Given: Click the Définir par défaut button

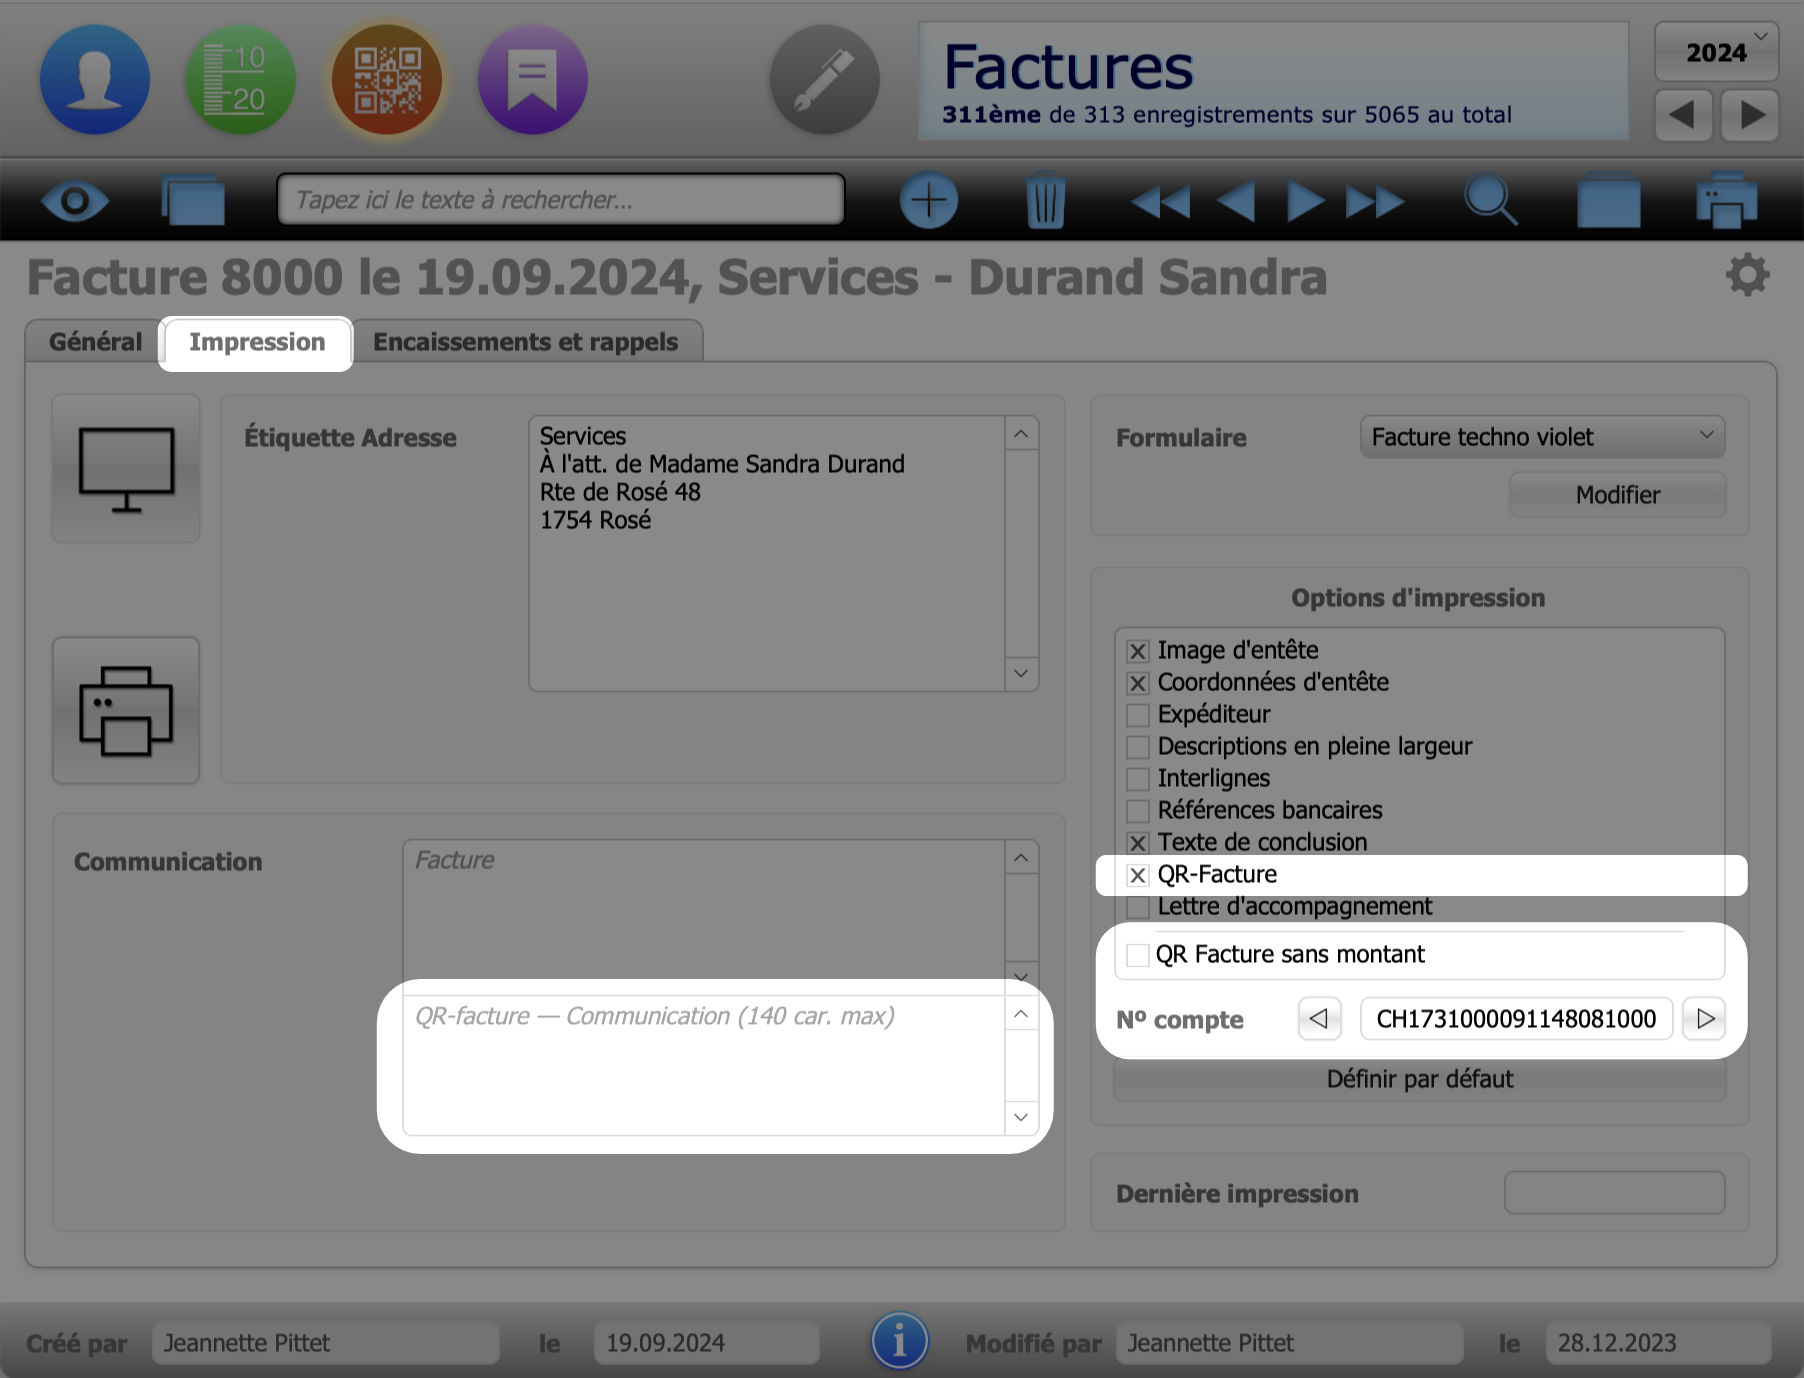Looking at the screenshot, I should (1419, 1079).
